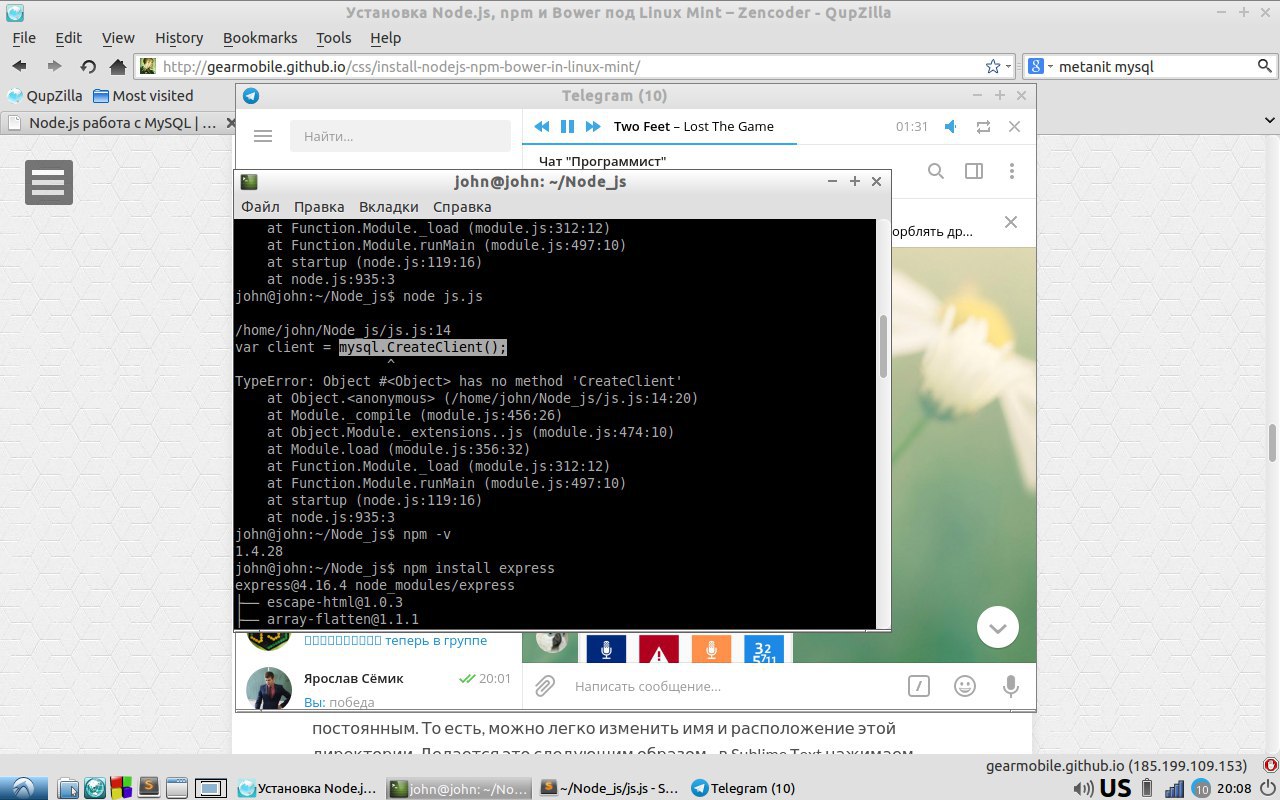This screenshot has height=800, width=1280.
Task: Open QupZilla Tools menu
Action: (334, 38)
